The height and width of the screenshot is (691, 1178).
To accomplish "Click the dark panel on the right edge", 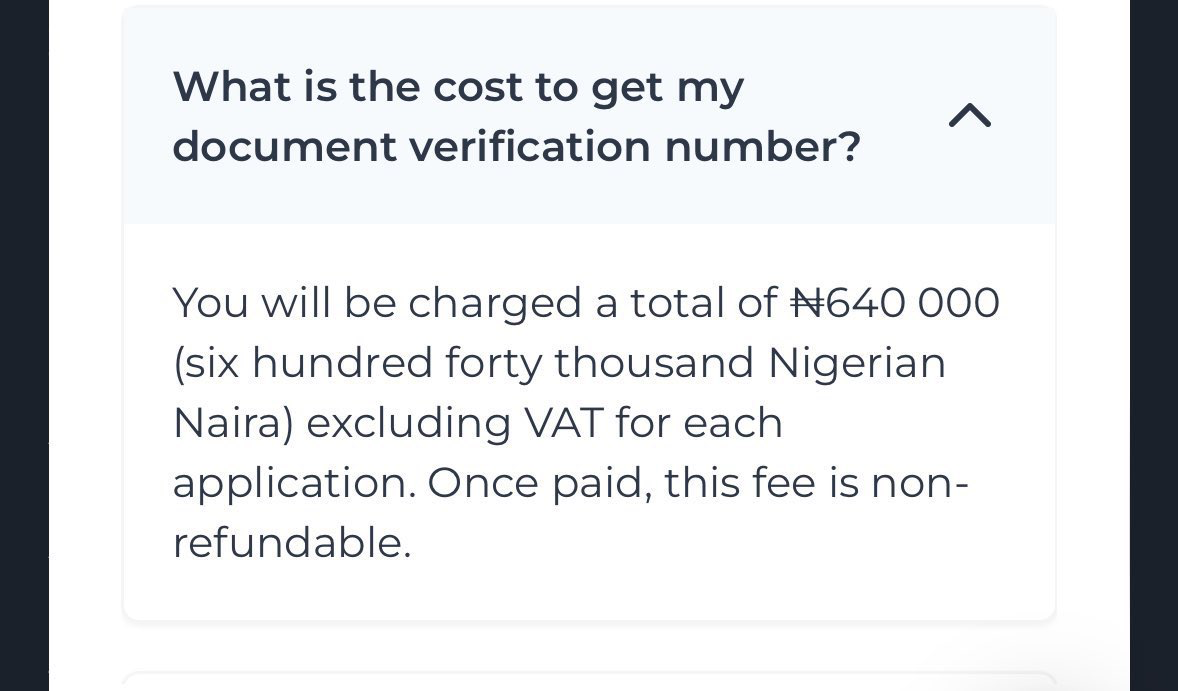I will pyautogui.click(x=1154, y=345).
